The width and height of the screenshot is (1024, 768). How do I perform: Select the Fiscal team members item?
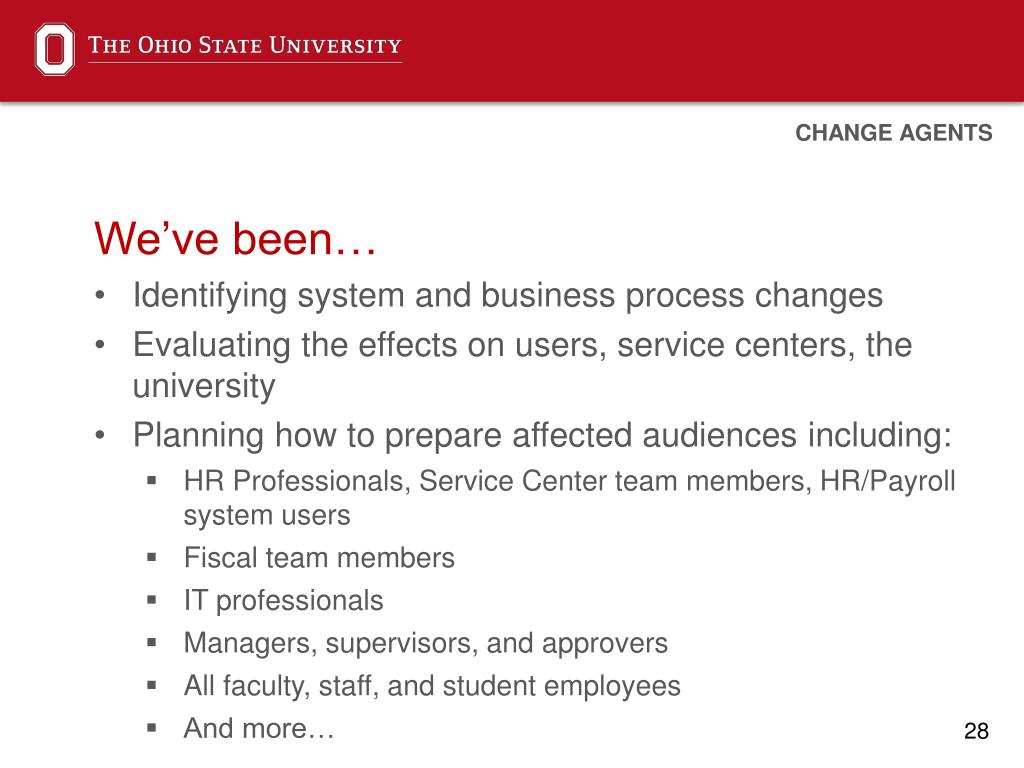pyautogui.click(x=319, y=558)
